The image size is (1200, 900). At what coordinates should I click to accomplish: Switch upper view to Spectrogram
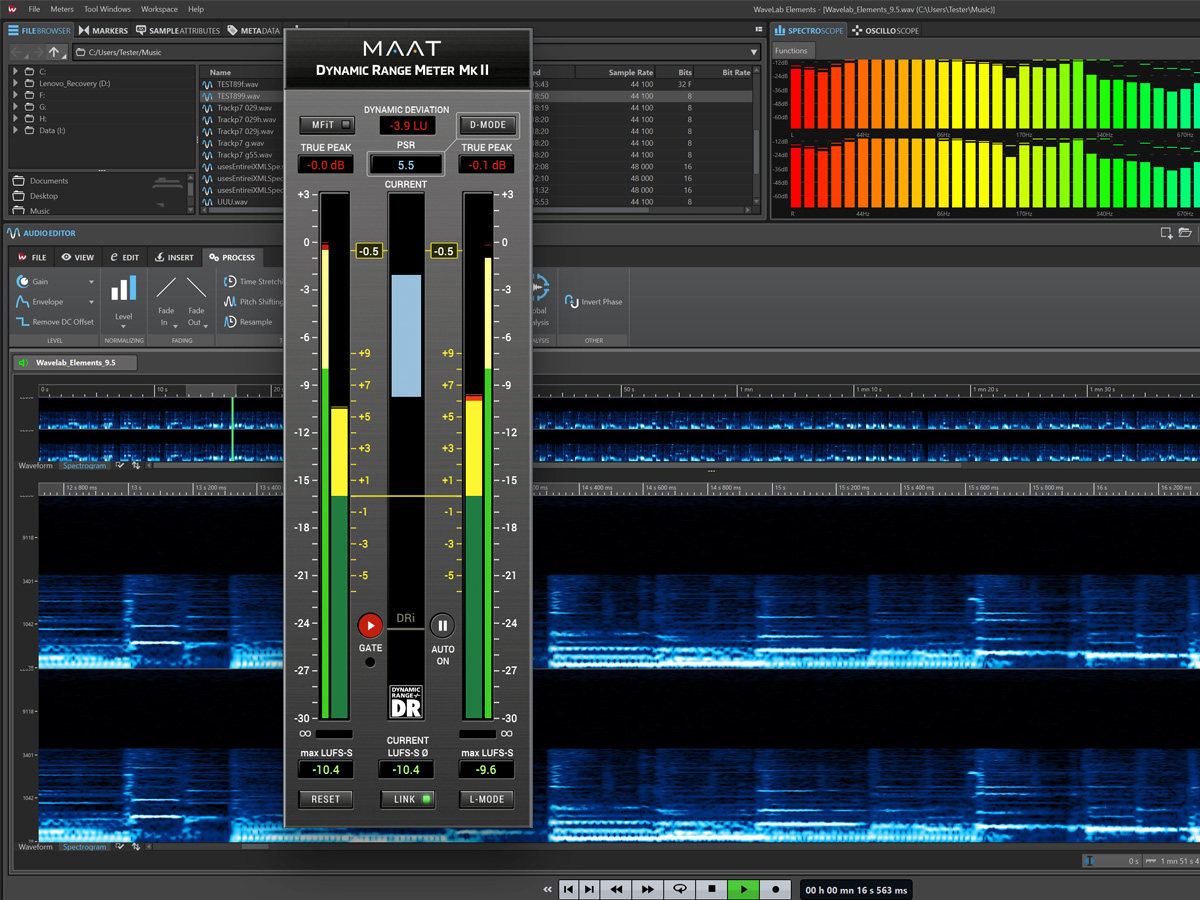(x=84, y=466)
